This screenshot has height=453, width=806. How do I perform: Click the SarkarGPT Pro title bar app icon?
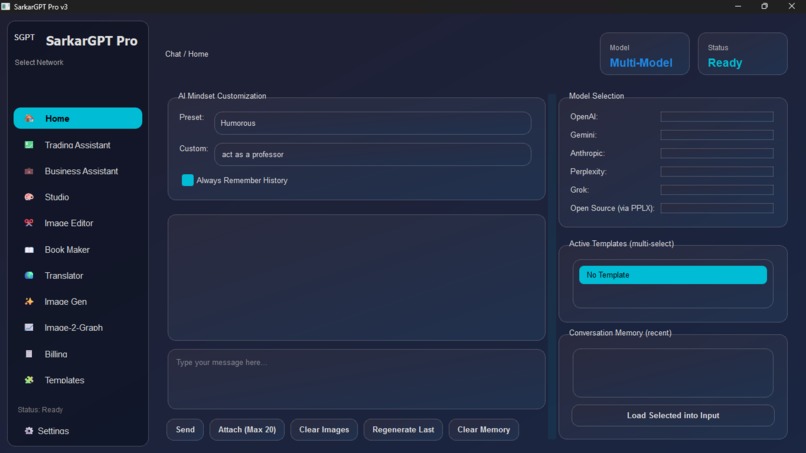(5, 7)
